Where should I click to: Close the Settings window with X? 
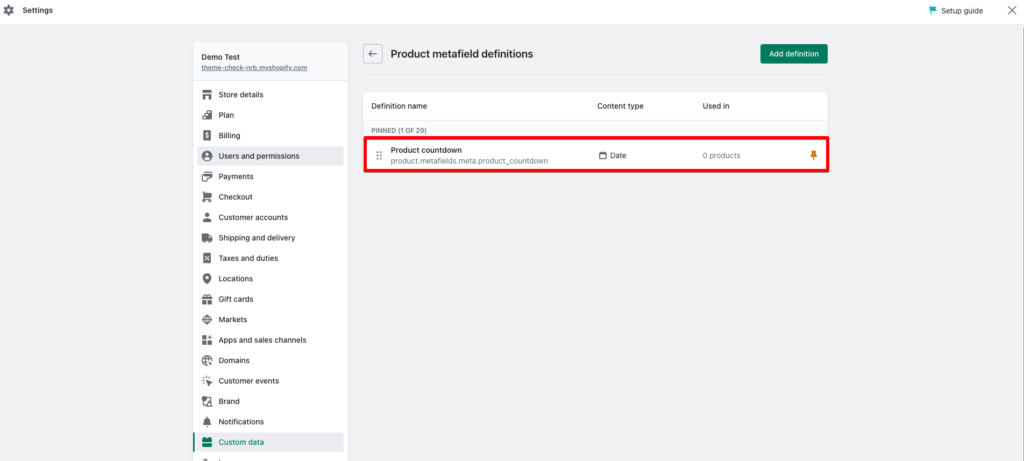(x=1012, y=10)
